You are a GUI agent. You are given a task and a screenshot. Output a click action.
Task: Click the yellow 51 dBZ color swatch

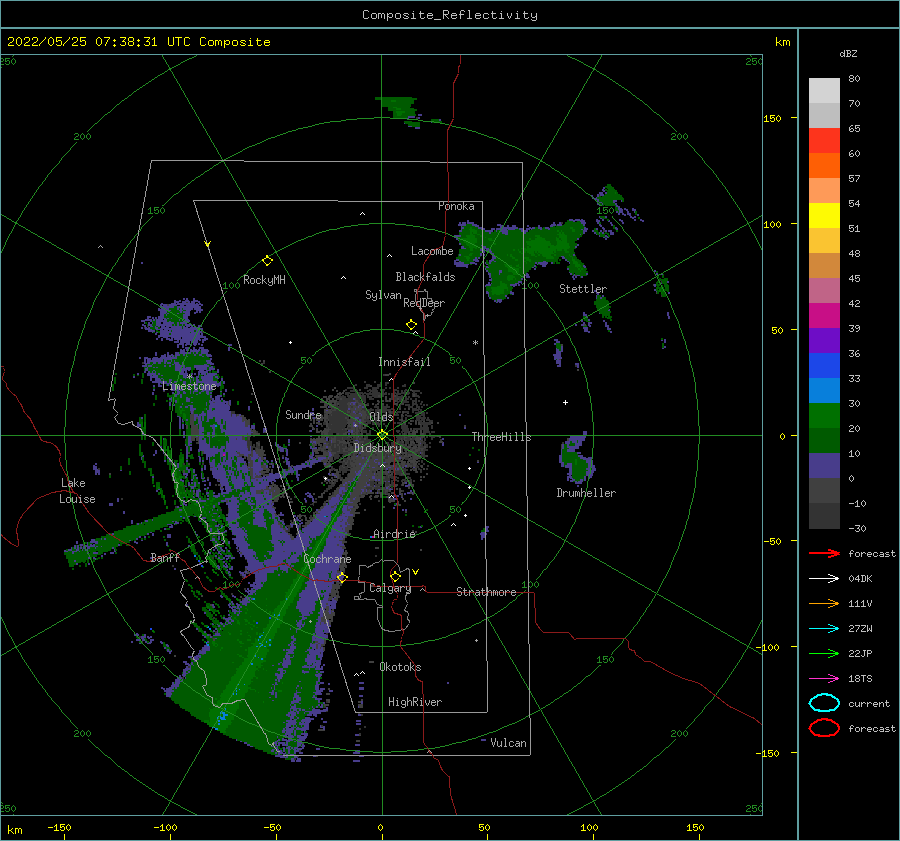(x=824, y=216)
